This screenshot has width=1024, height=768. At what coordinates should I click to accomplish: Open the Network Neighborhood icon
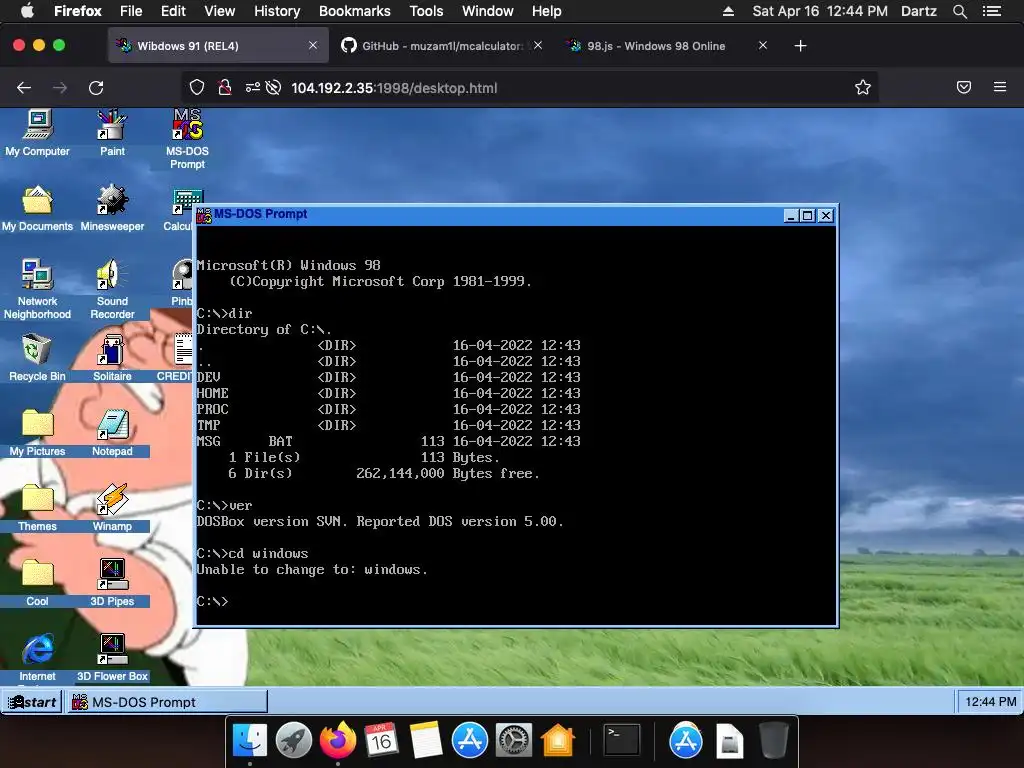pos(37,289)
